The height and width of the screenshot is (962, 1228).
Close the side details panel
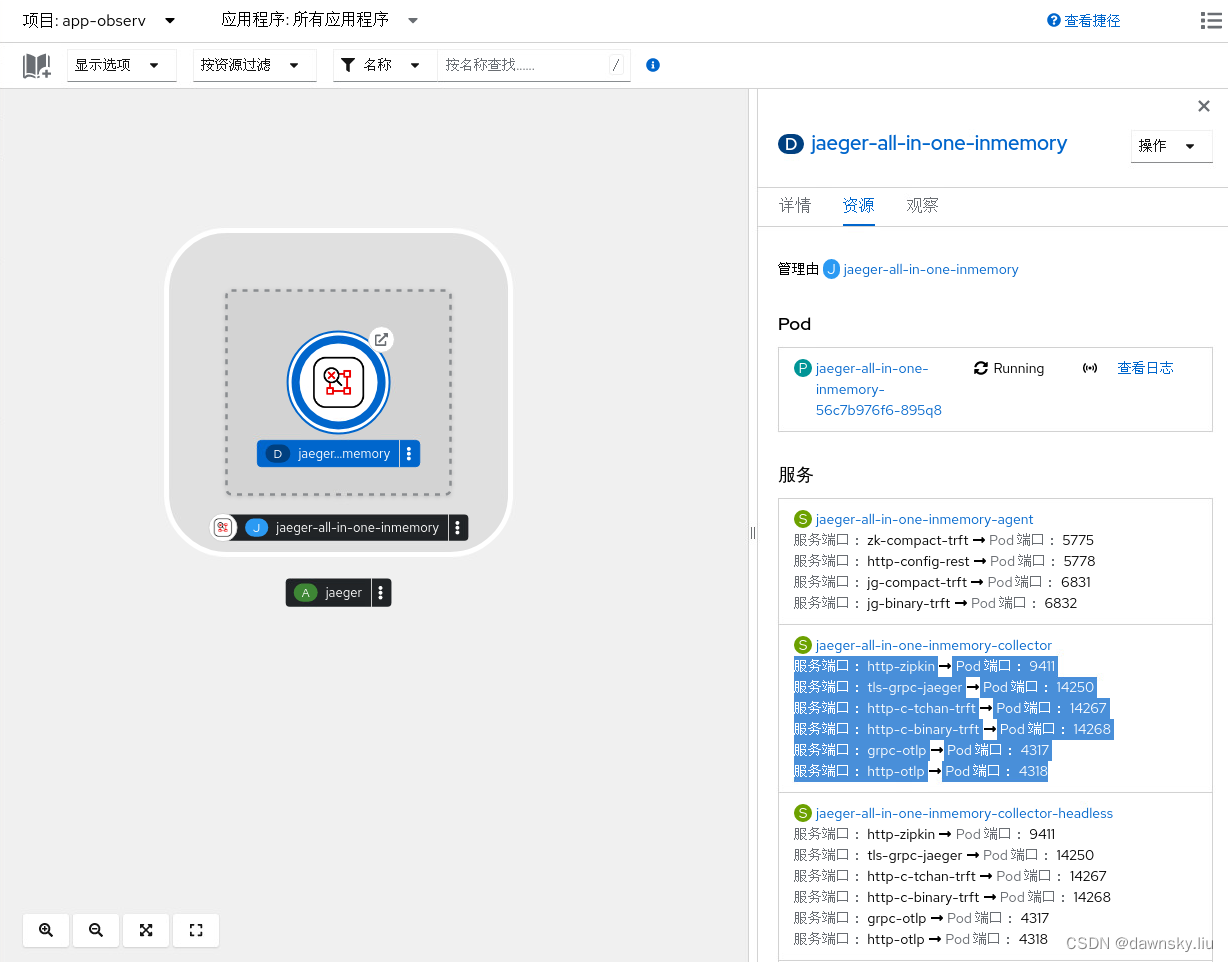(1204, 106)
